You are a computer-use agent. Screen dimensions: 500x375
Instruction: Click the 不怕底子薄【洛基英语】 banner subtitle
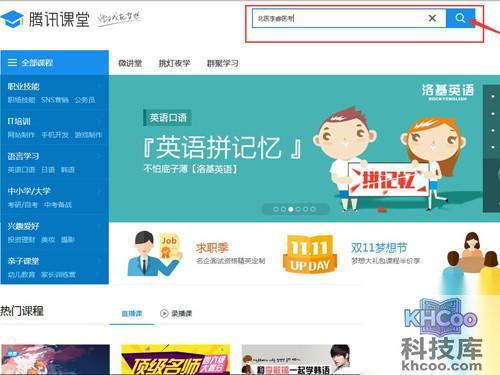click(x=191, y=169)
